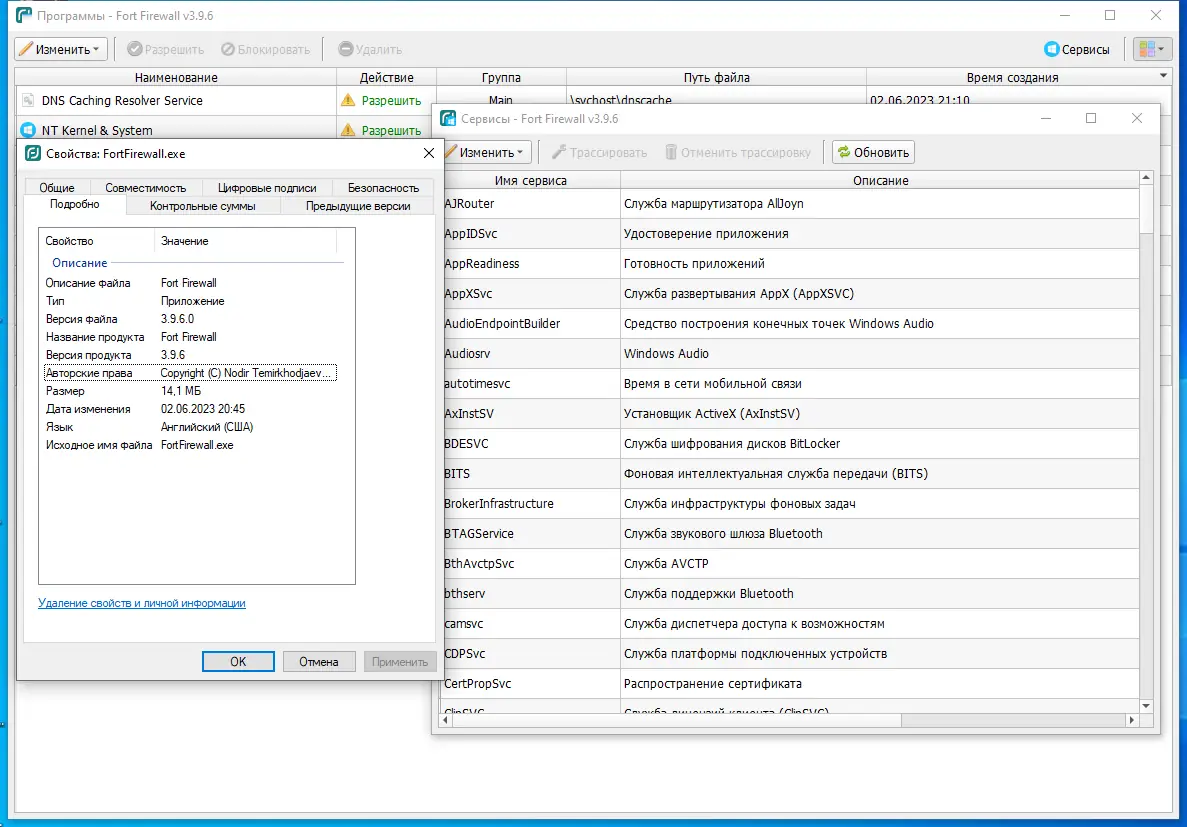Click the Свойство column header

(96, 241)
